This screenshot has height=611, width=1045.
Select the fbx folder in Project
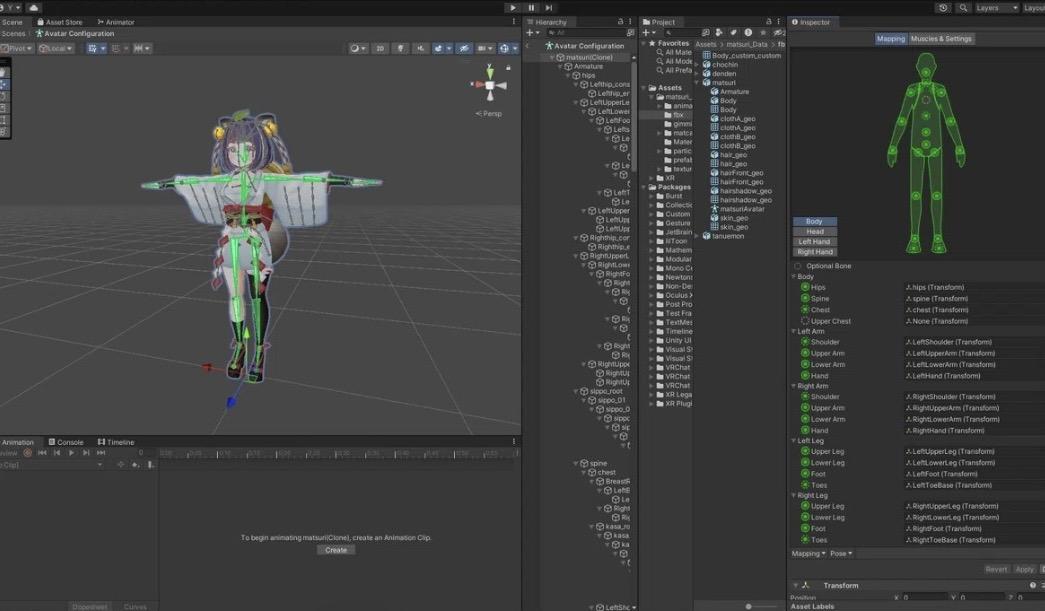pos(673,115)
